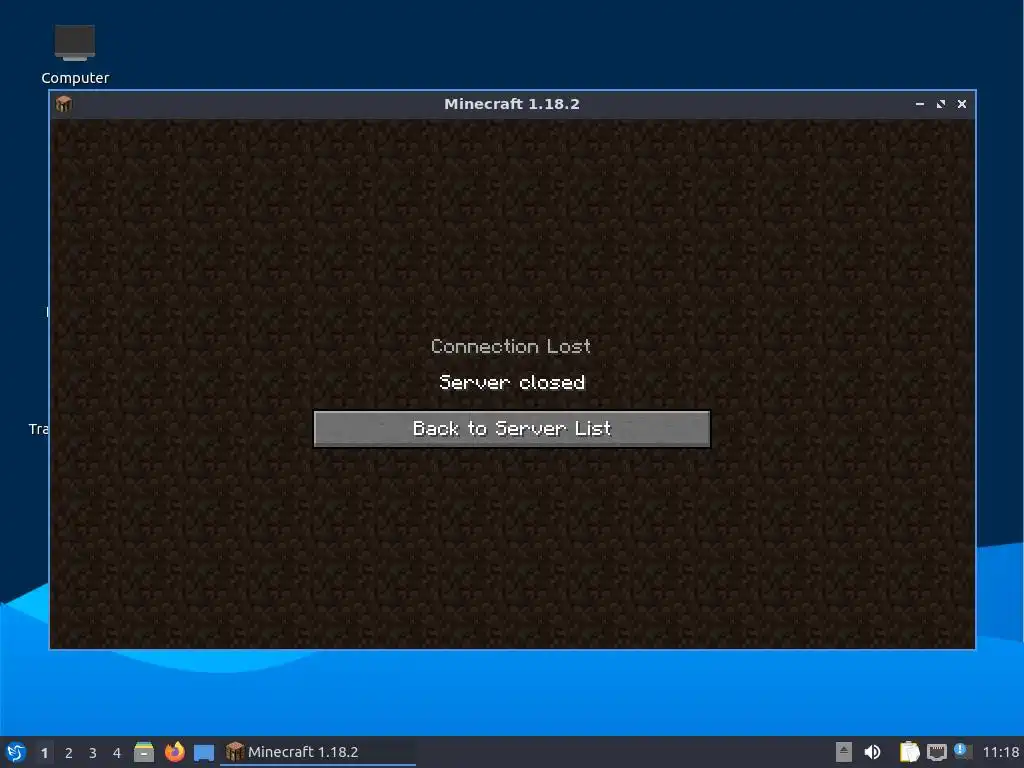Select the Computer icon label
This screenshot has width=1024, height=768.
coord(75,78)
